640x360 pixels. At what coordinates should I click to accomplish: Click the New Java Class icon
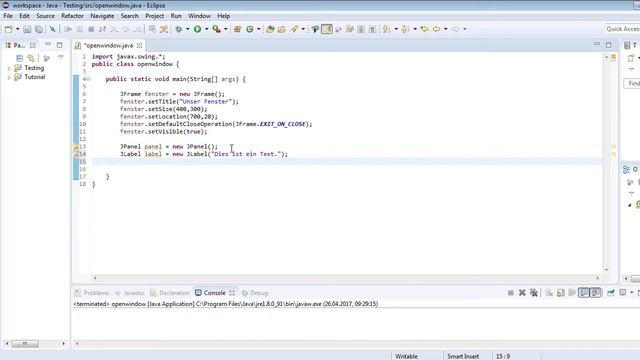[249, 29]
